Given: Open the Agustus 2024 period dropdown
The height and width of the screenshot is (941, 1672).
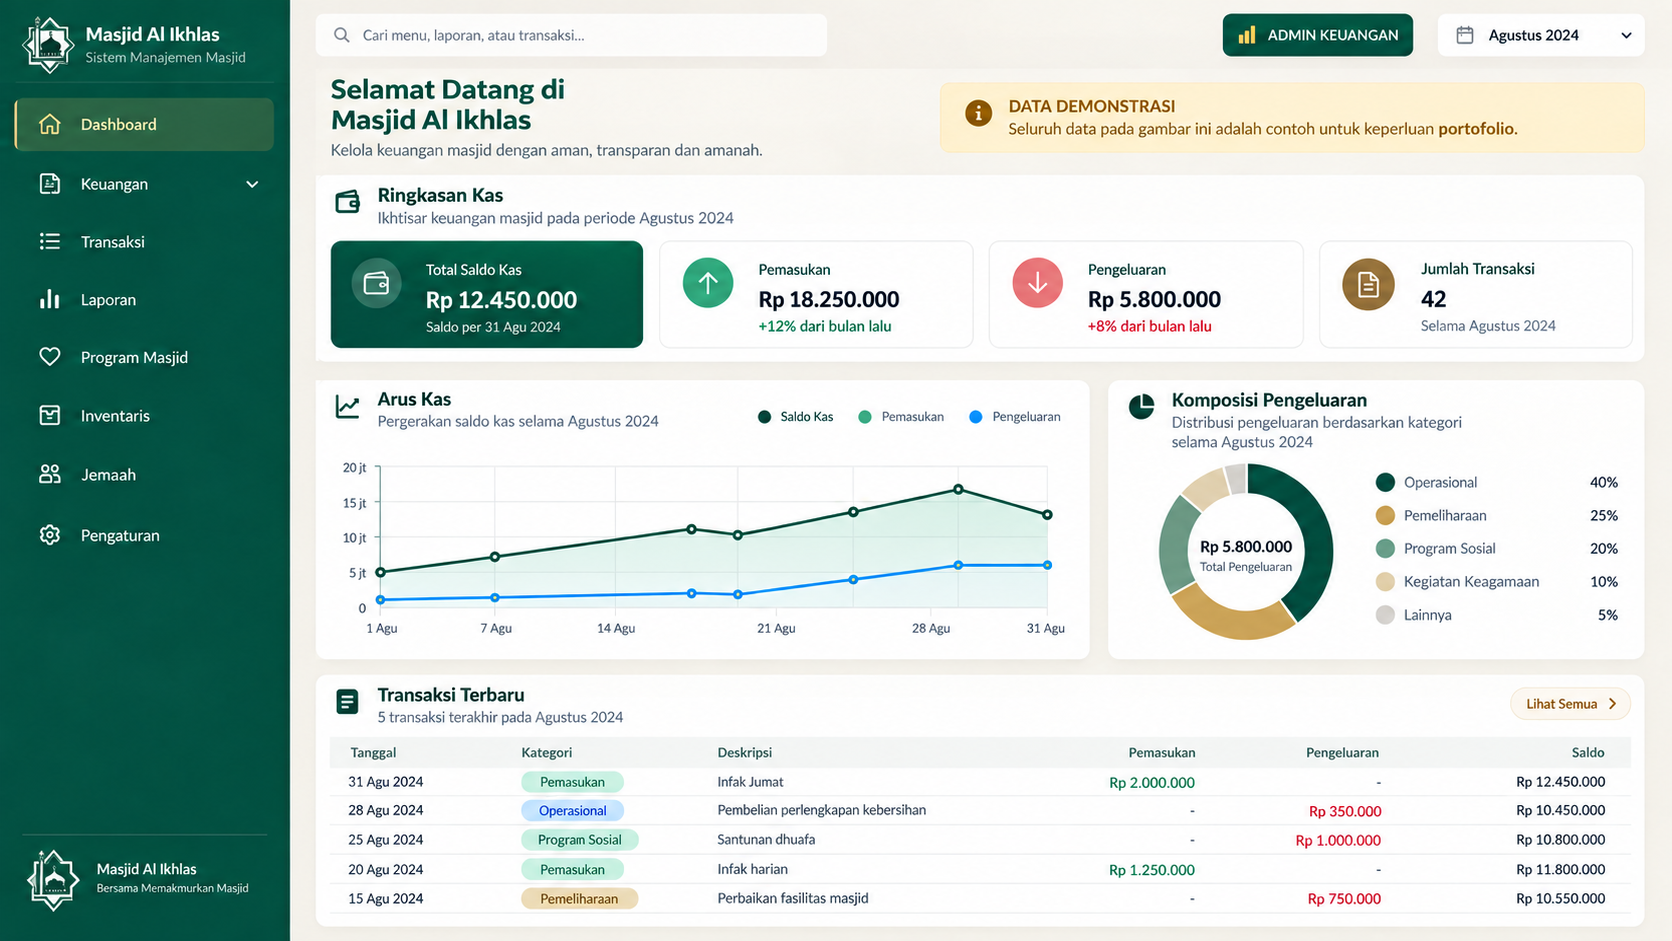Looking at the screenshot, I should [1541, 35].
